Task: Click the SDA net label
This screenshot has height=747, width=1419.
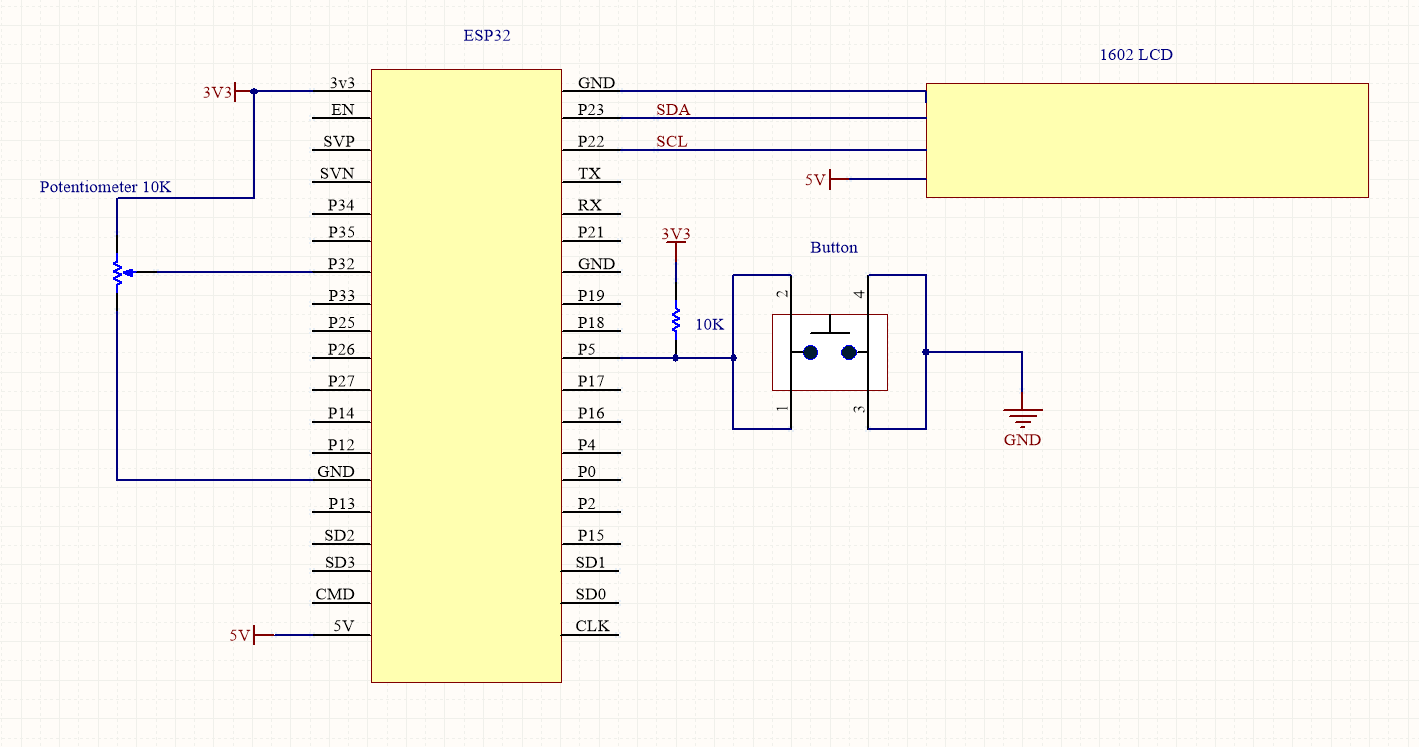Action: [673, 110]
